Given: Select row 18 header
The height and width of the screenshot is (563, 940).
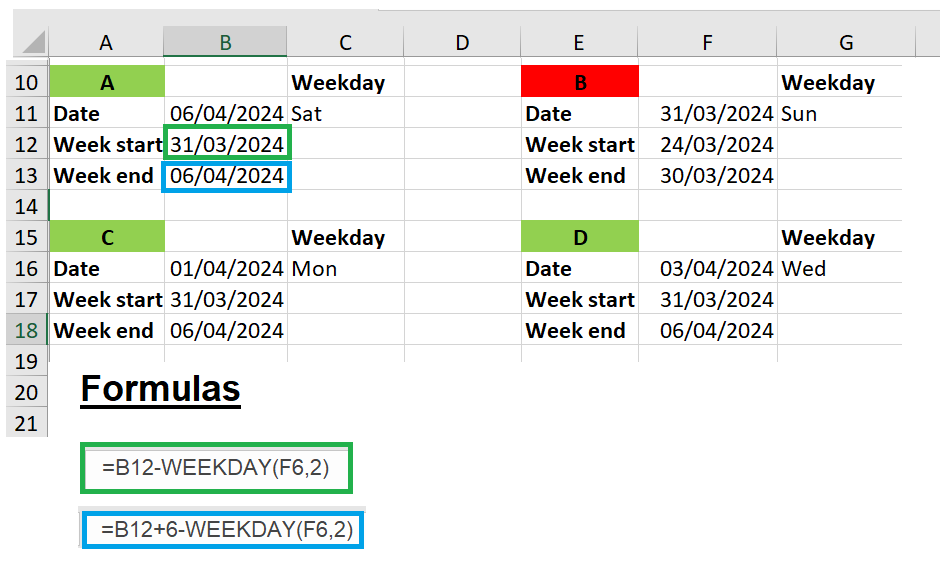Looking at the screenshot, I should (x=27, y=330).
